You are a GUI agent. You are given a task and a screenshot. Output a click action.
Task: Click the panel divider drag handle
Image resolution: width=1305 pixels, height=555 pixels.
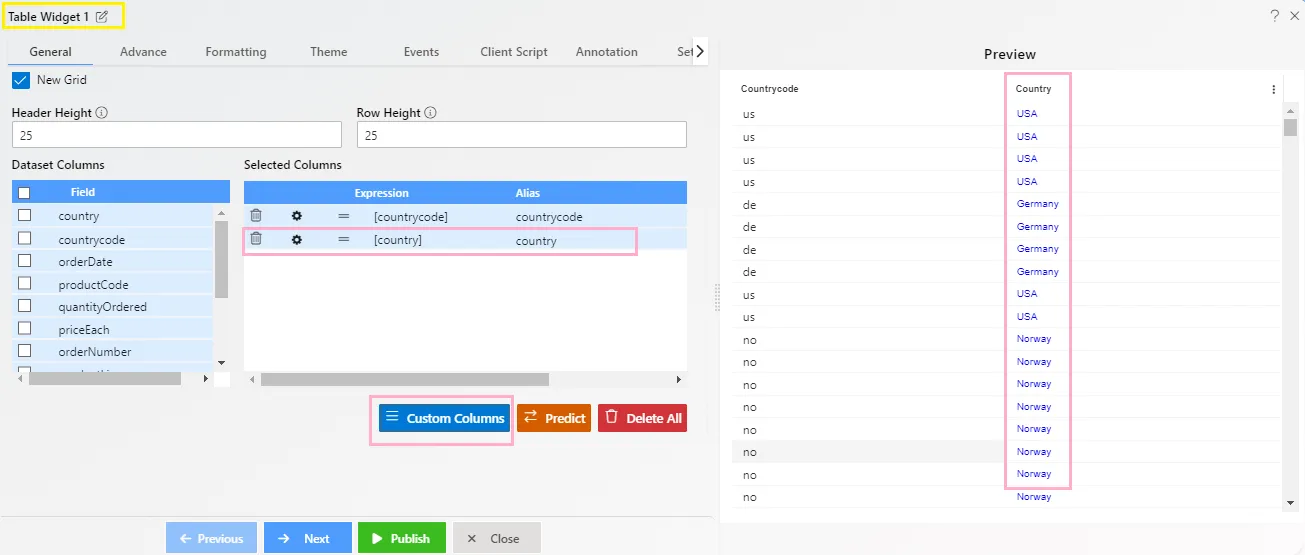[715, 297]
